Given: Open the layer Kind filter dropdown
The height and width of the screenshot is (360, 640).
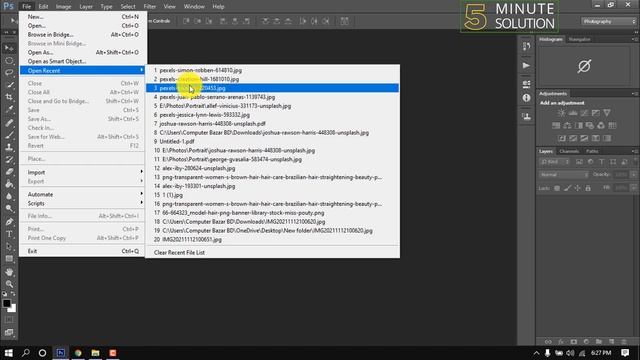Looking at the screenshot, I should pos(554,162).
